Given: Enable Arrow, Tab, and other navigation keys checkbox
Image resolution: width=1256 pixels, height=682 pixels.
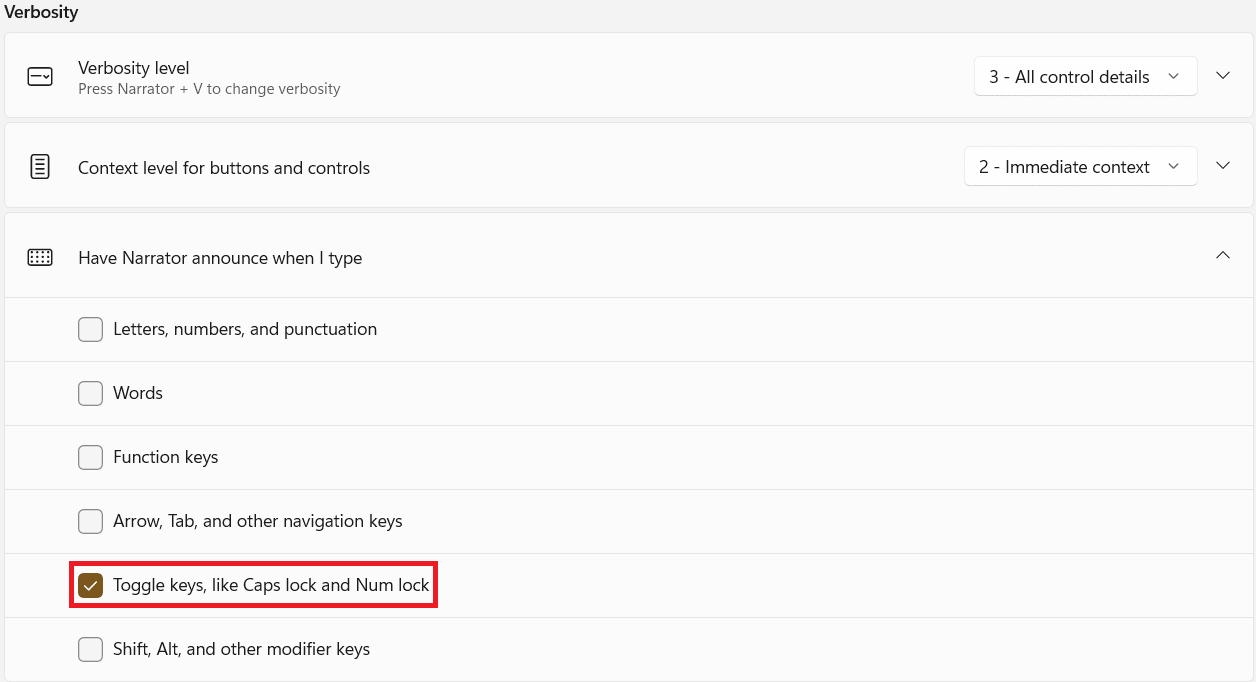Looking at the screenshot, I should pos(91,521).
